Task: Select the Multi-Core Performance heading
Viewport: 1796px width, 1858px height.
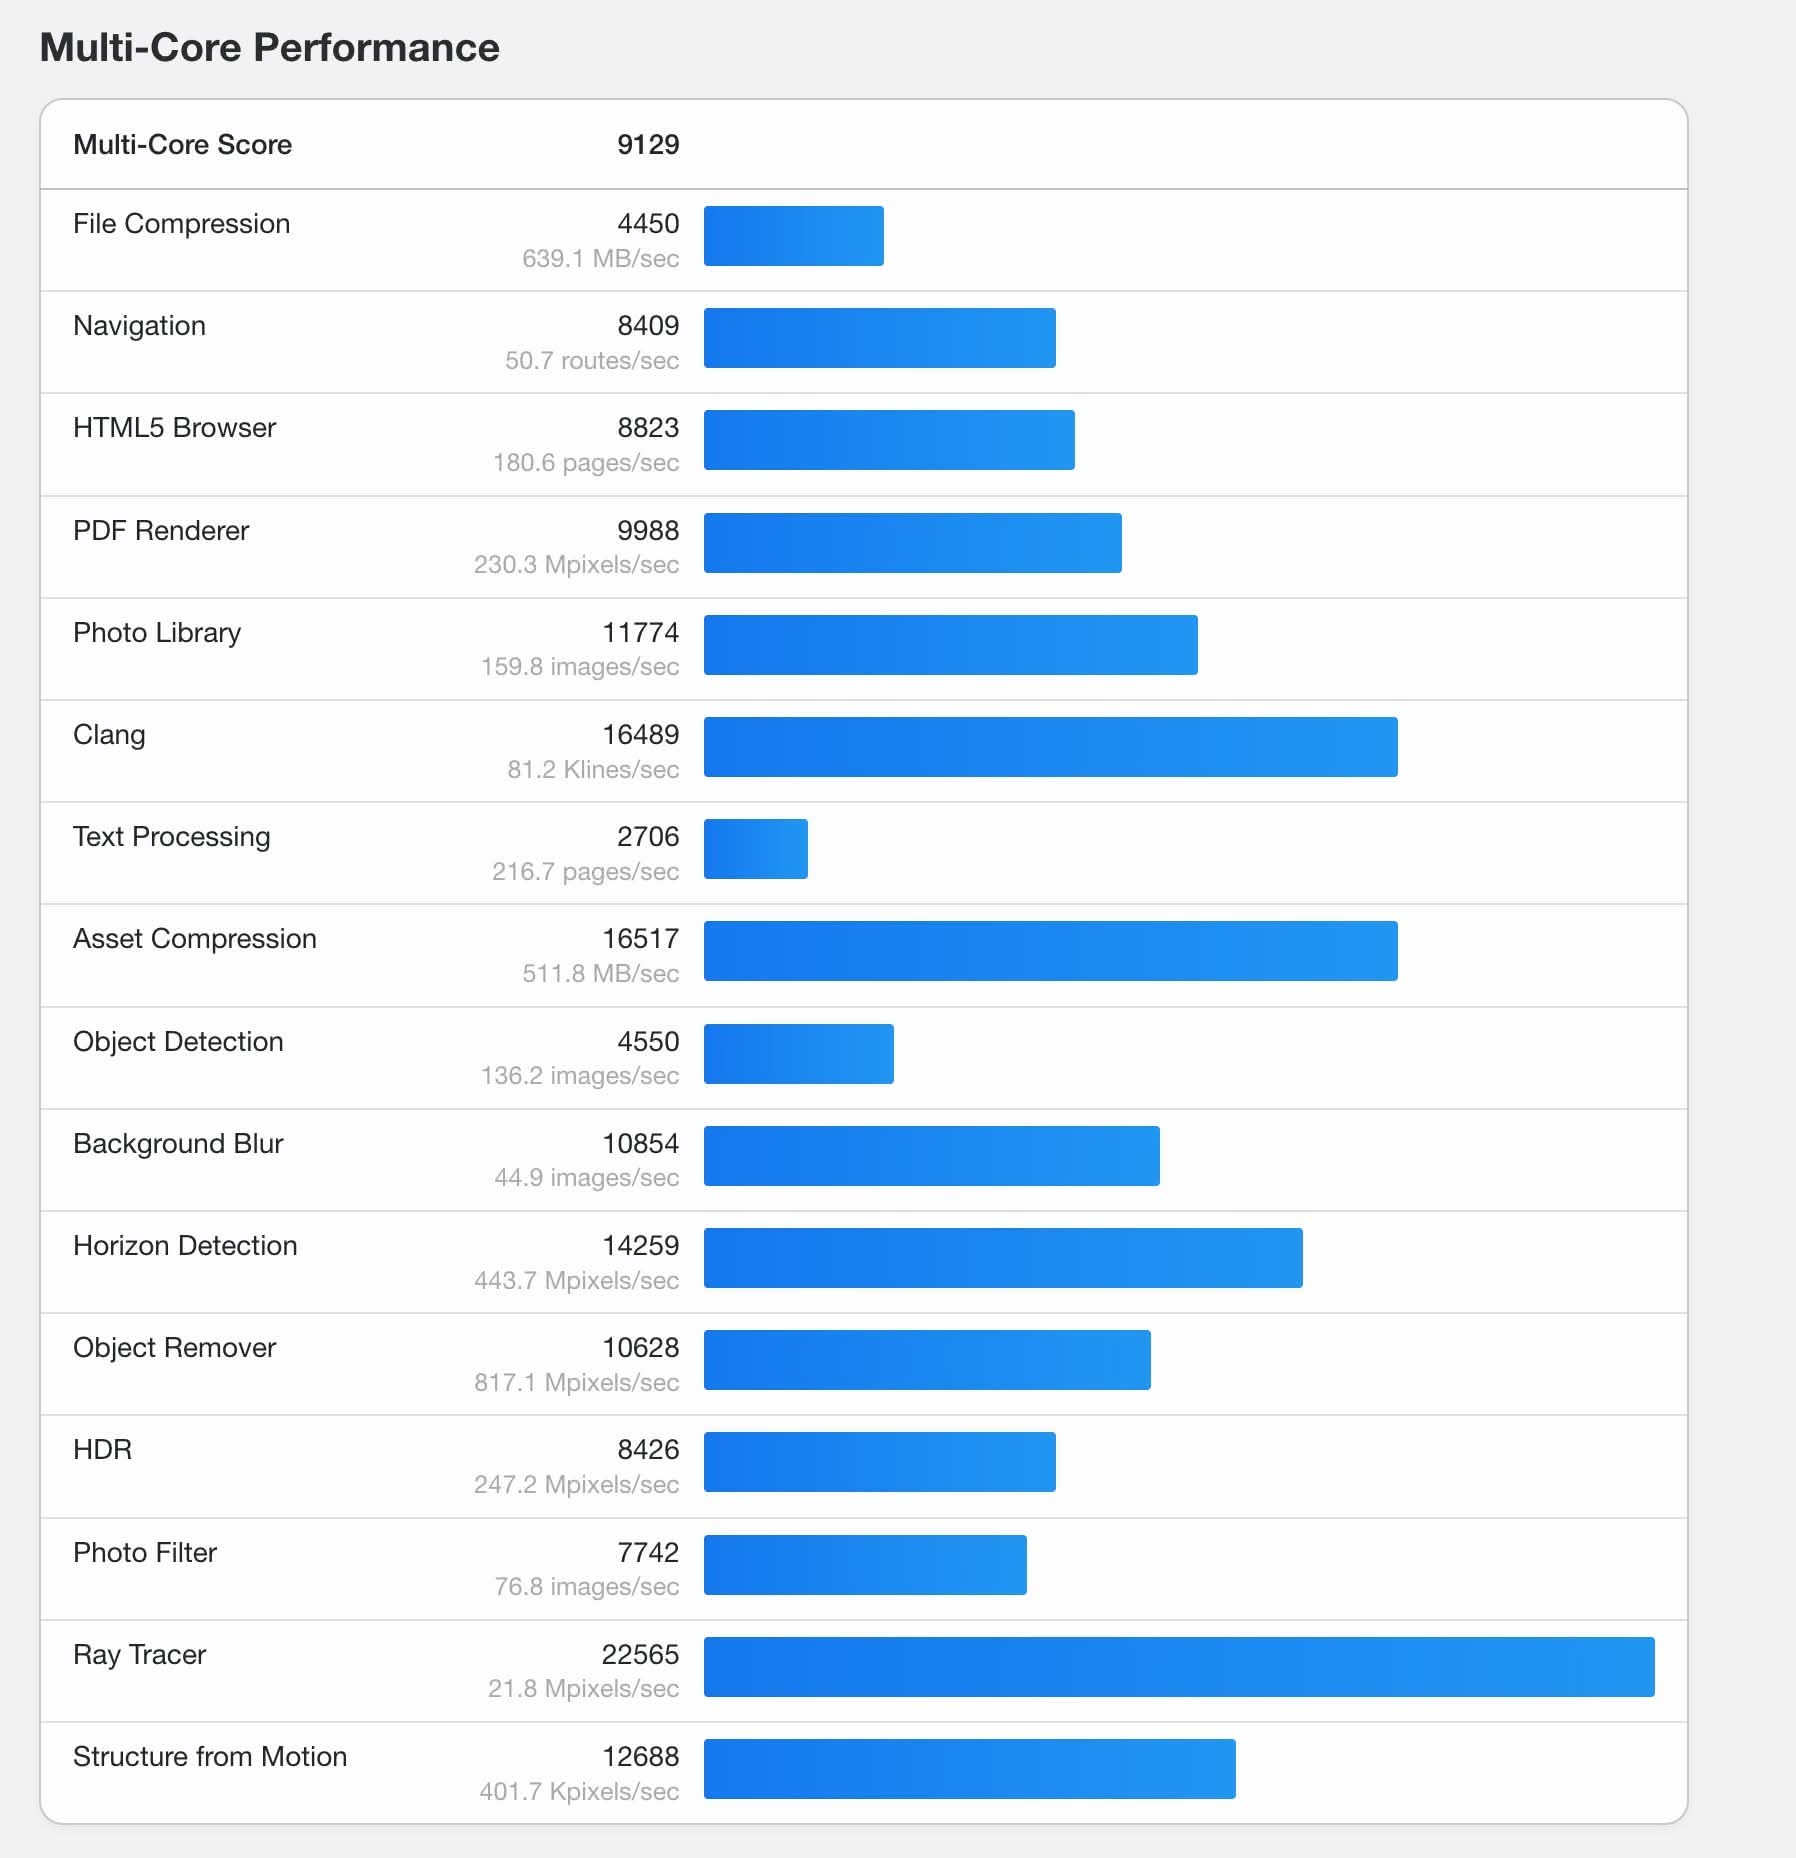Action: [x=269, y=47]
